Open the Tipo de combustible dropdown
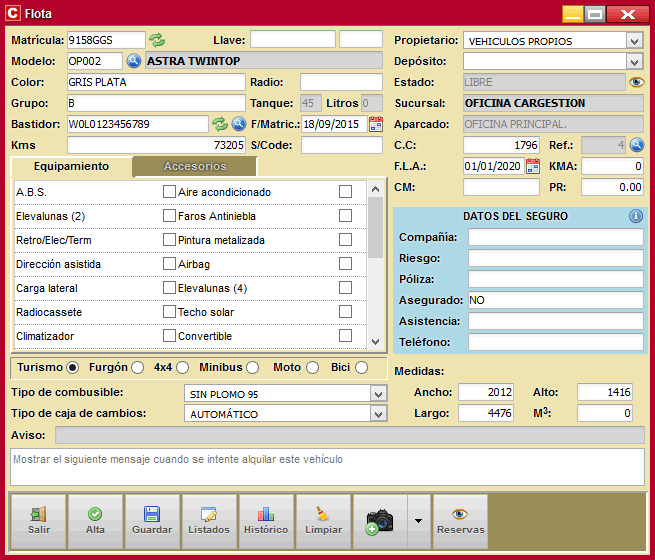The height and width of the screenshot is (560, 655). click(x=377, y=393)
